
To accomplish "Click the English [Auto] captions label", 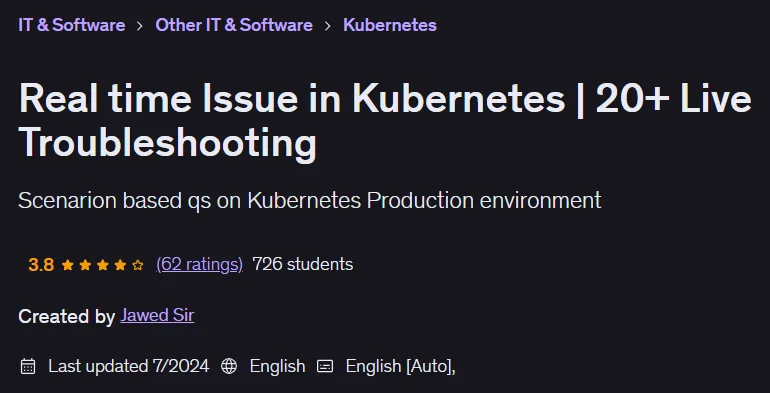I will click(400, 366).
